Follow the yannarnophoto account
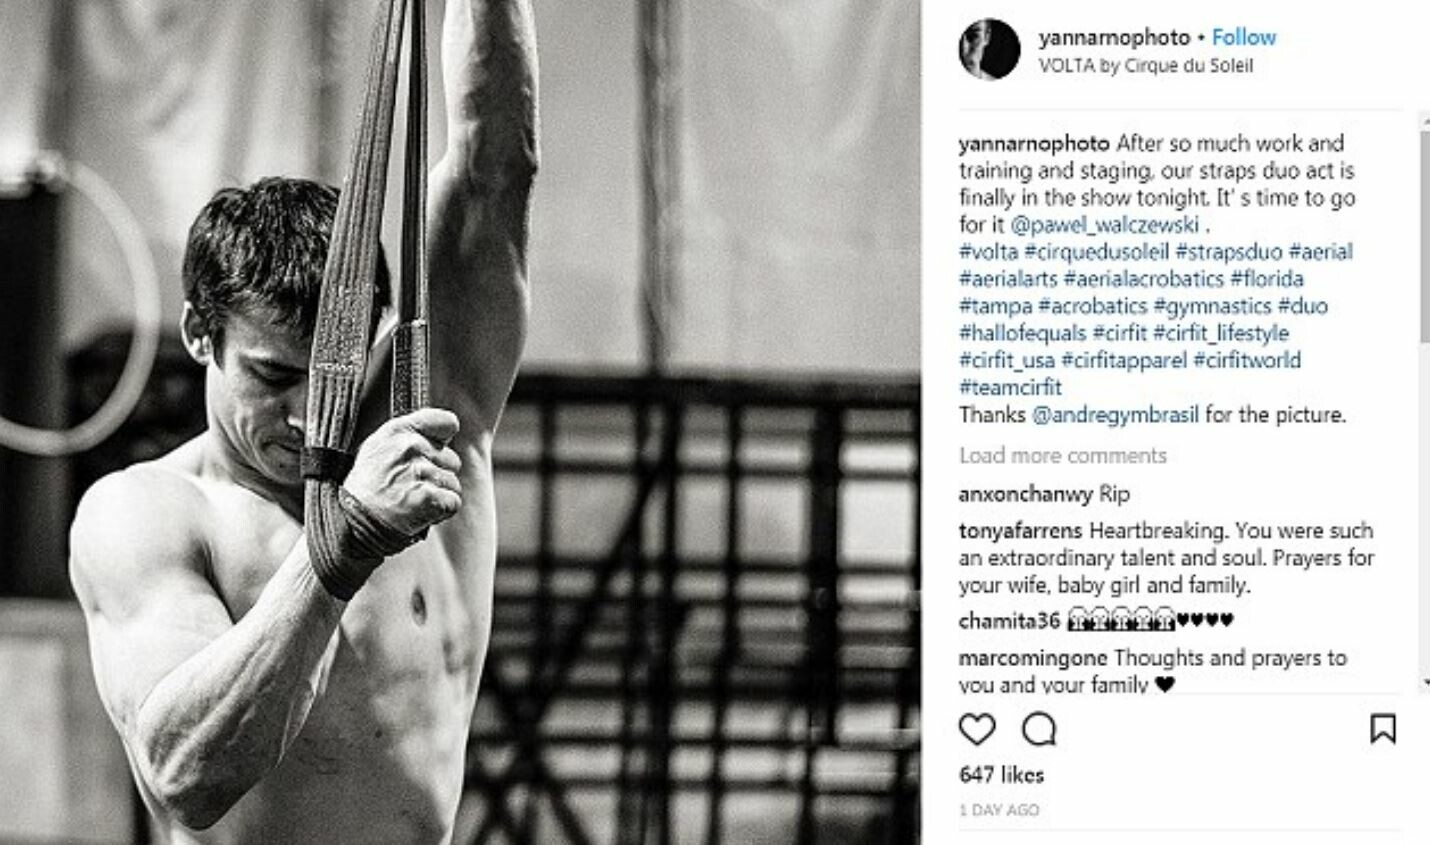The height and width of the screenshot is (845, 1430). click(1244, 37)
